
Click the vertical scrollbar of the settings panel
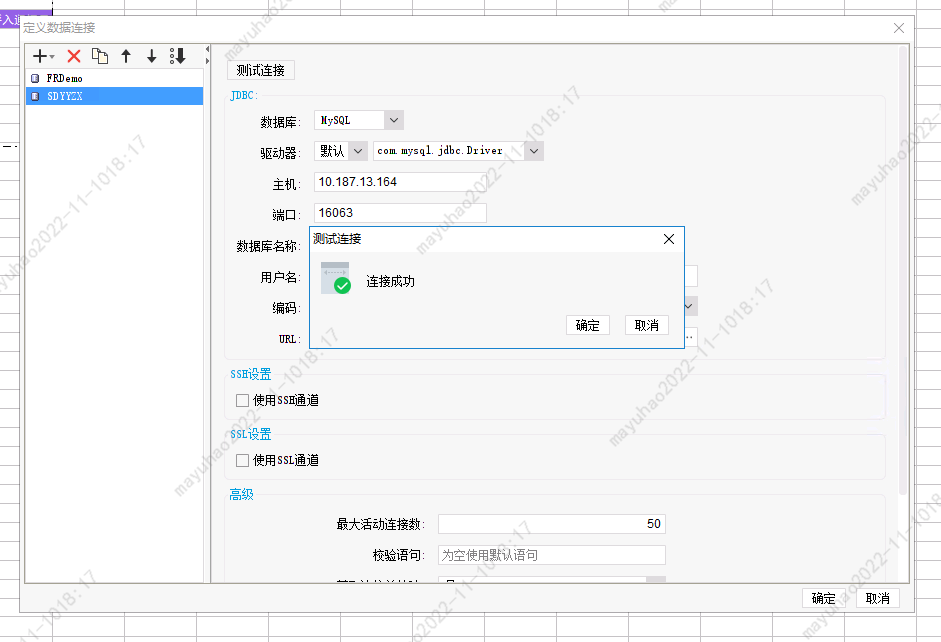(x=902, y=270)
